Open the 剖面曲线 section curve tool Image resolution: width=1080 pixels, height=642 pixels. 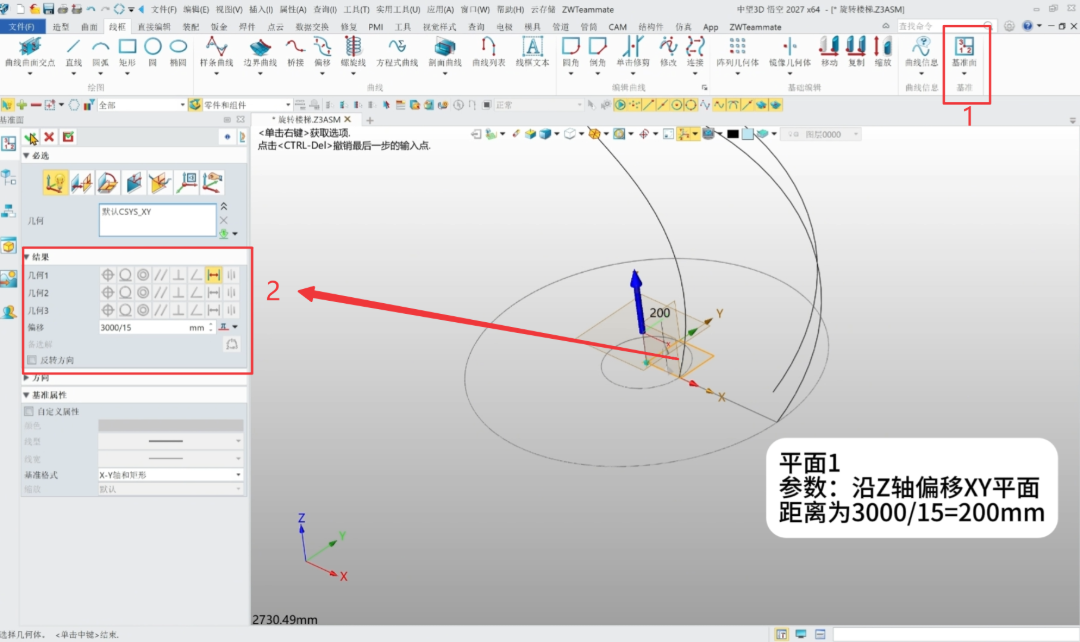pyautogui.click(x=445, y=53)
